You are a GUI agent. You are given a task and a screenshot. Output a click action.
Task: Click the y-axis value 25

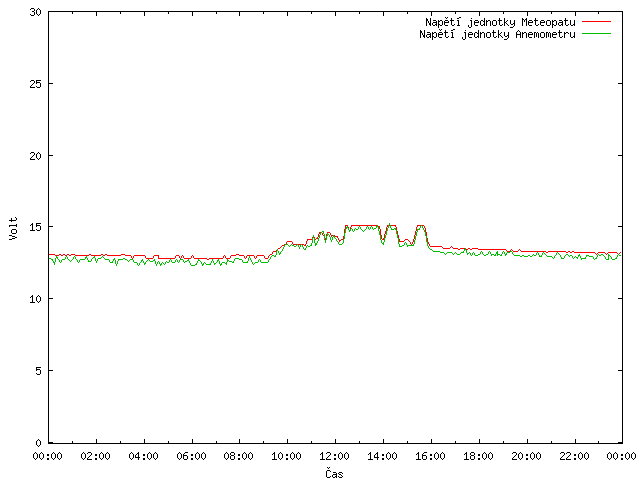pos(36,84)
